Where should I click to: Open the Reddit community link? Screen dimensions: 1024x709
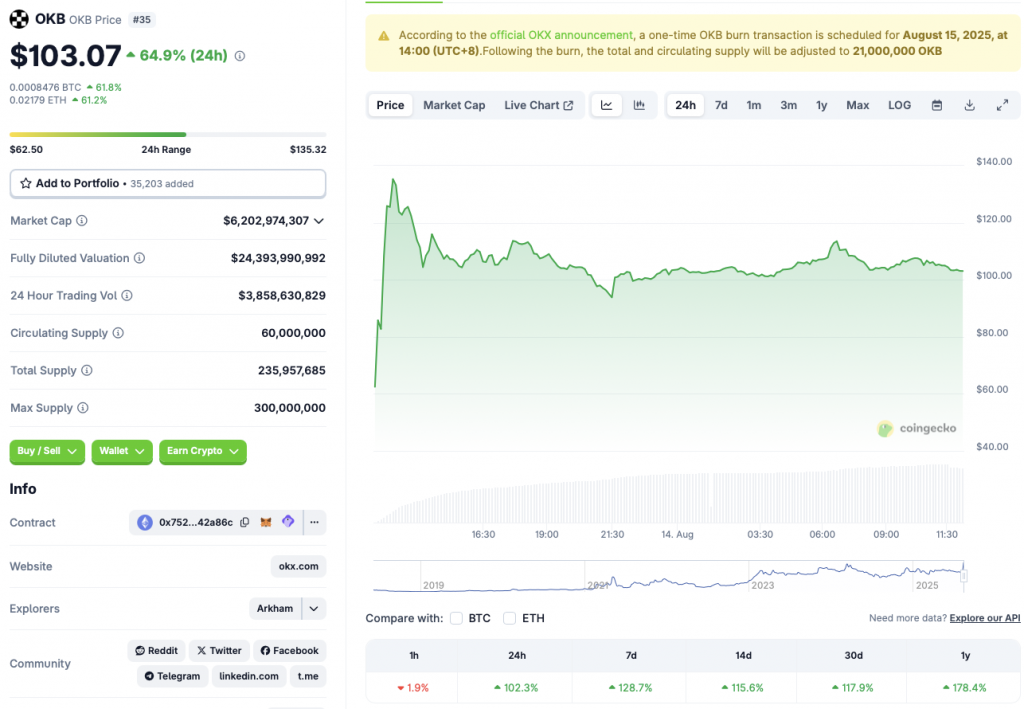[x=156, y=651]
